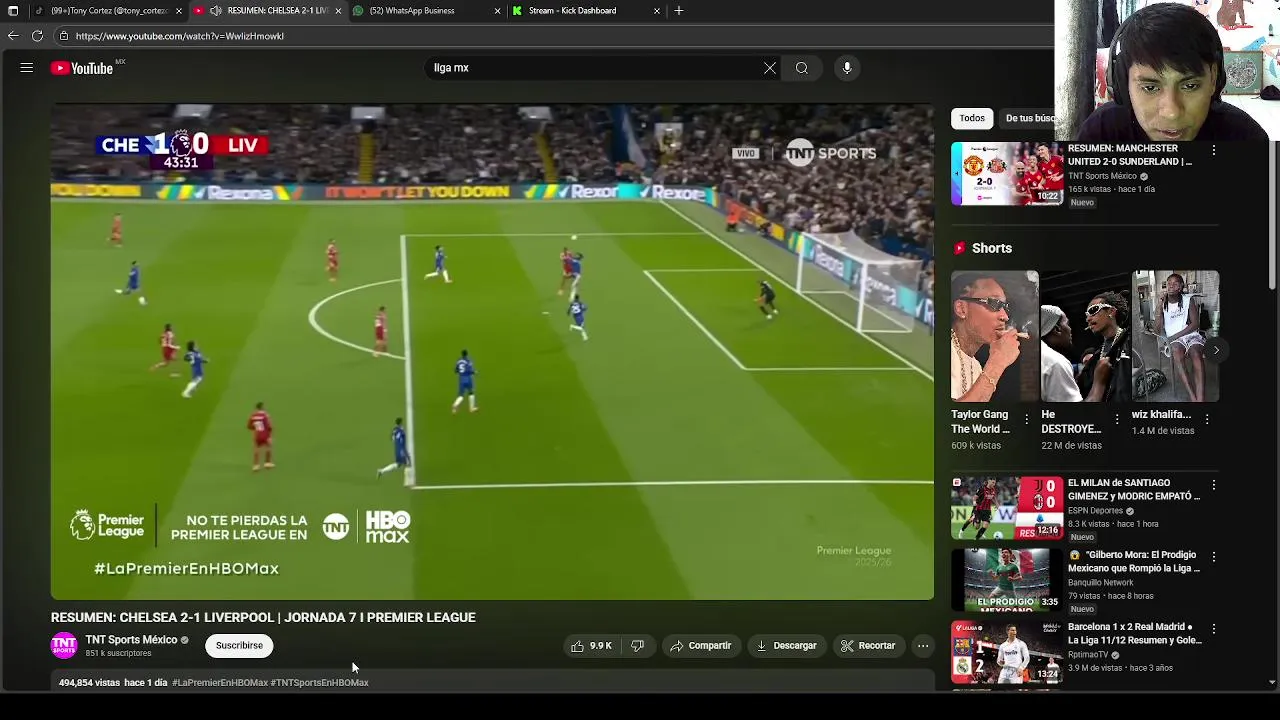Open Gilberto Mora El Prodigio thumbnail
The width and height of the screenshot is (1280, 720).
(1006, 580)
